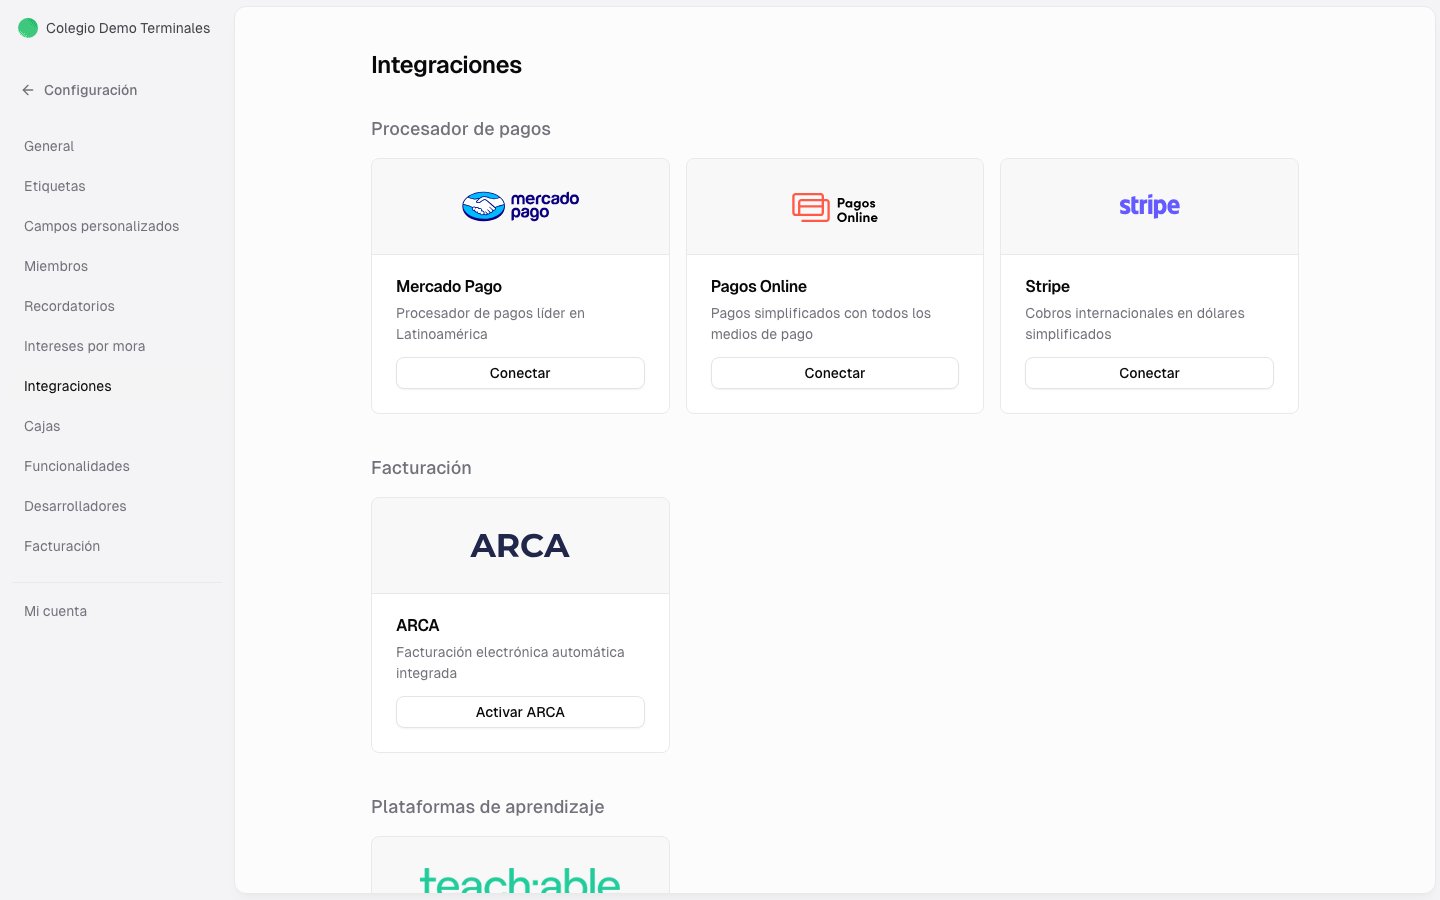The image size is (1440, 900).
Task: Open Funcionalidades settings
Action: pos(77,466)
